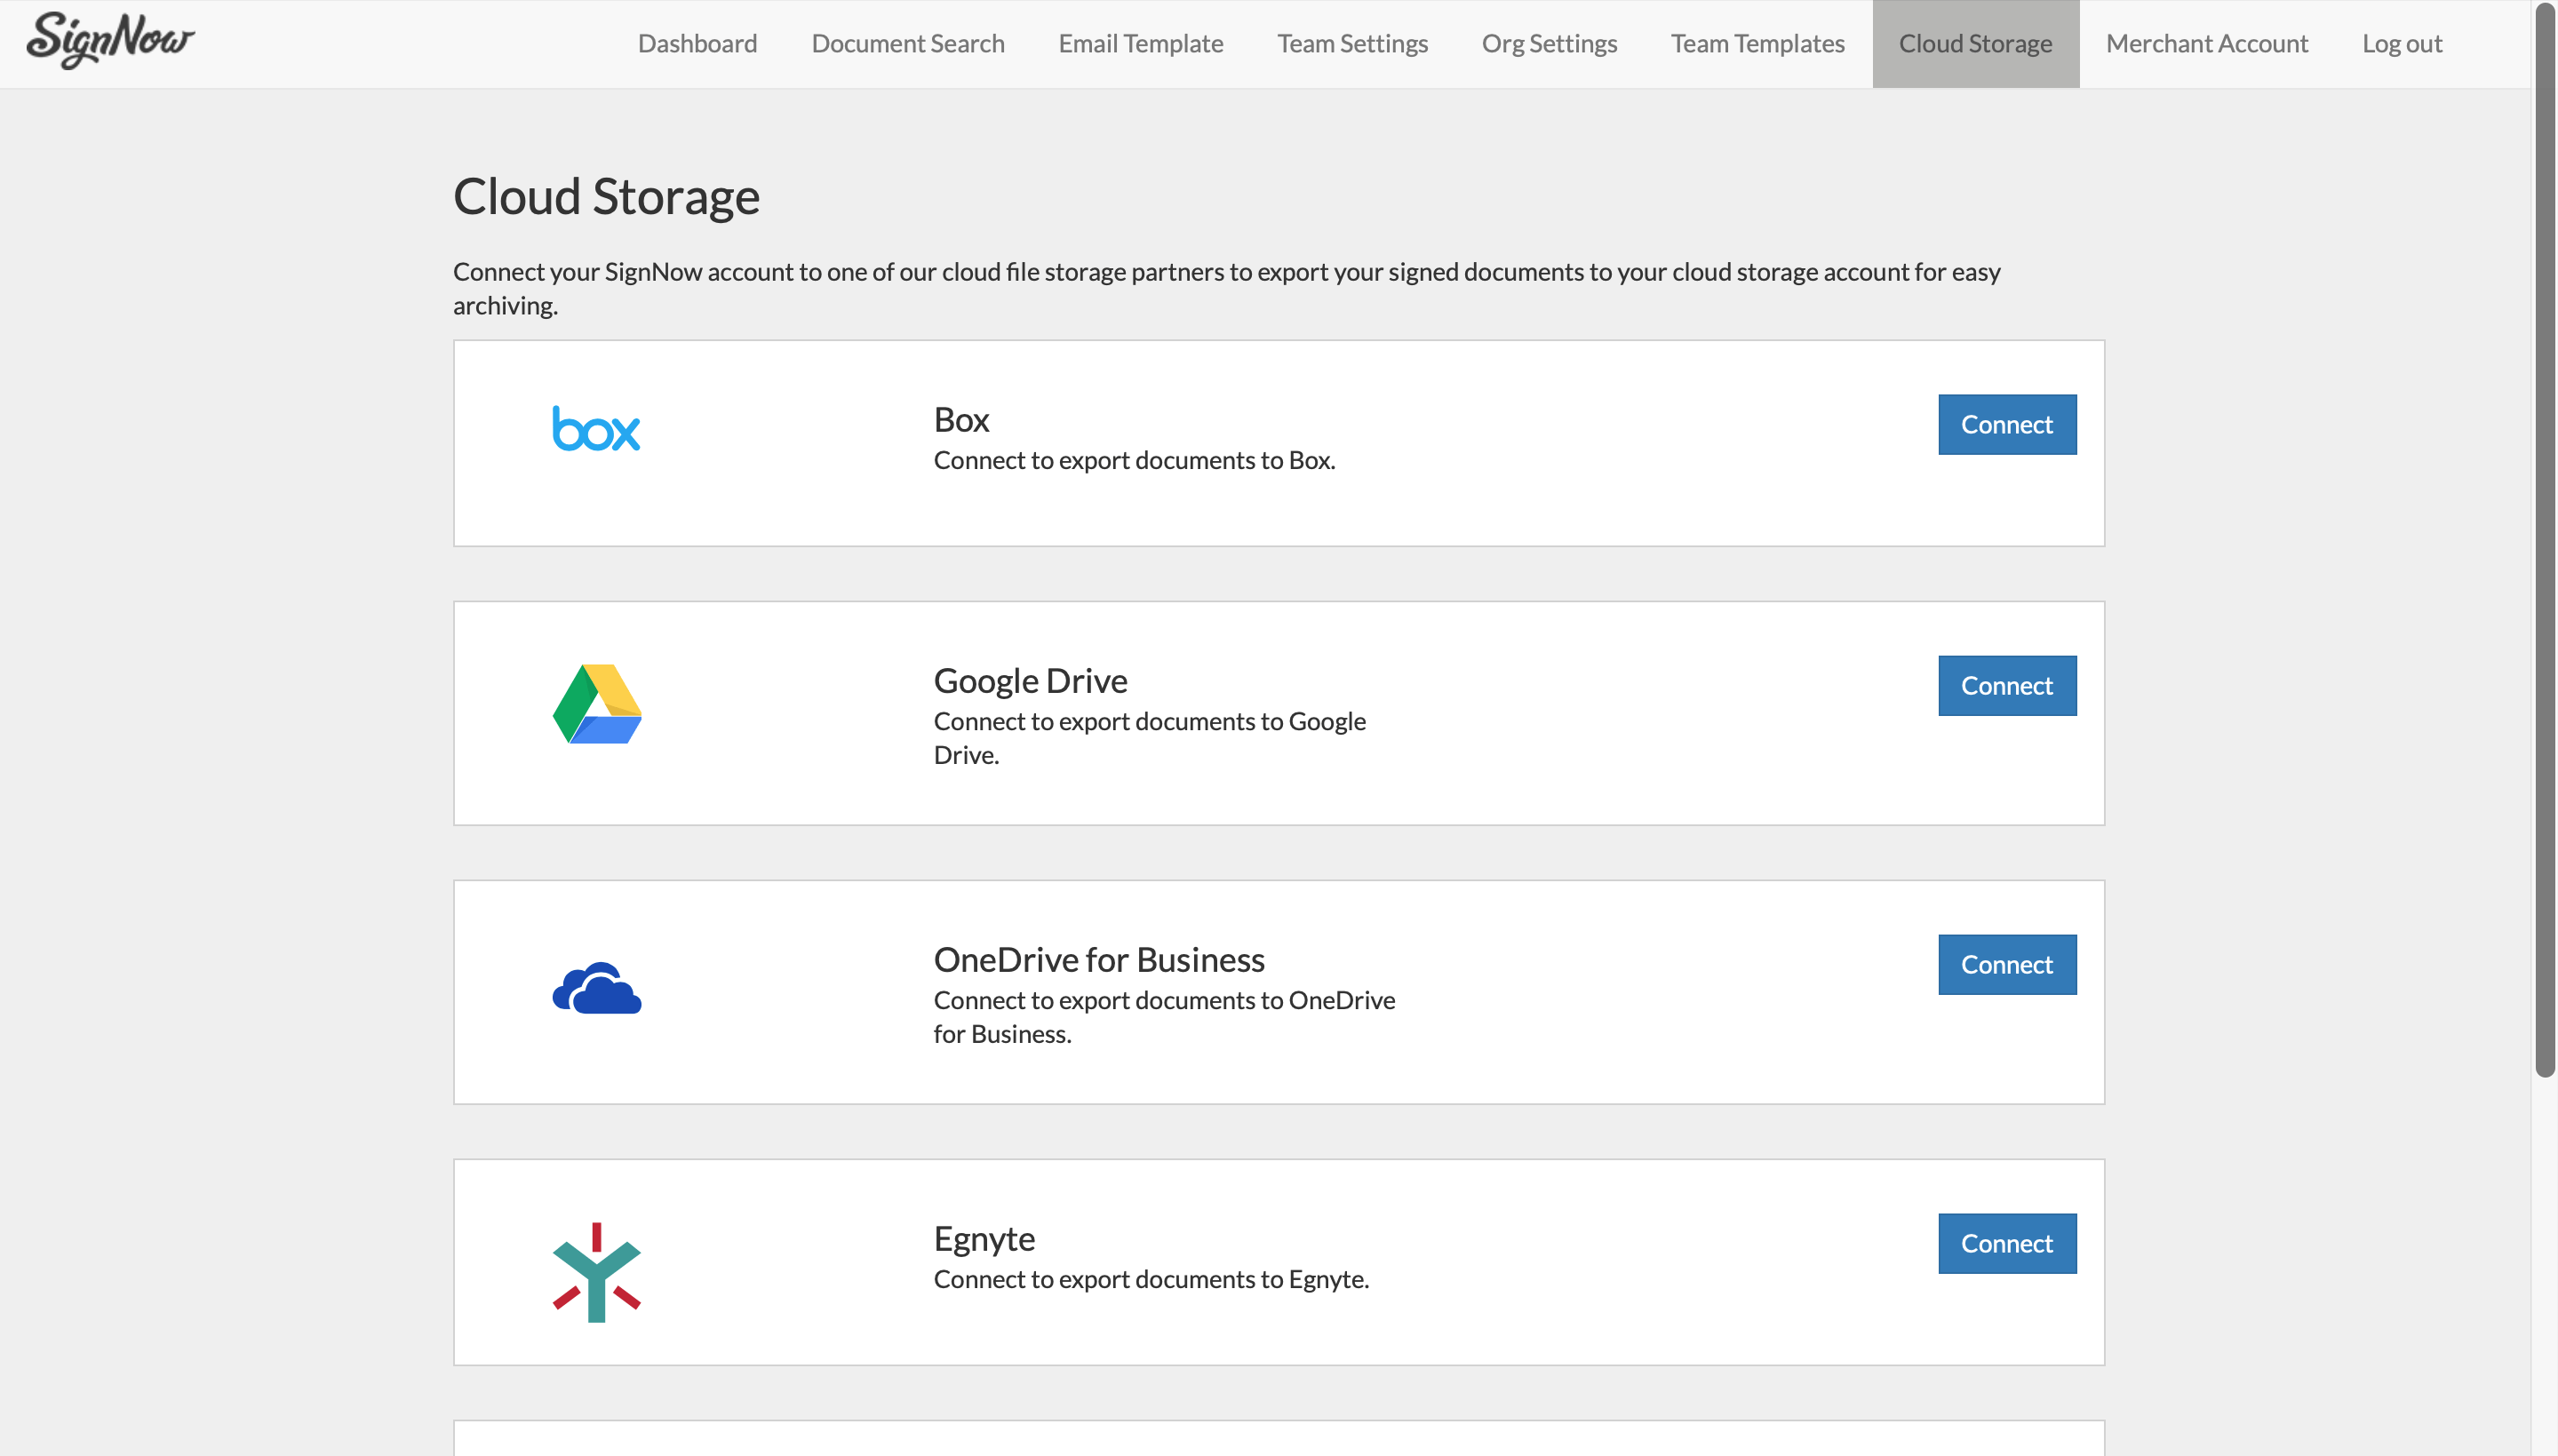Click the vertical page scrollbar

(2544, 540)
